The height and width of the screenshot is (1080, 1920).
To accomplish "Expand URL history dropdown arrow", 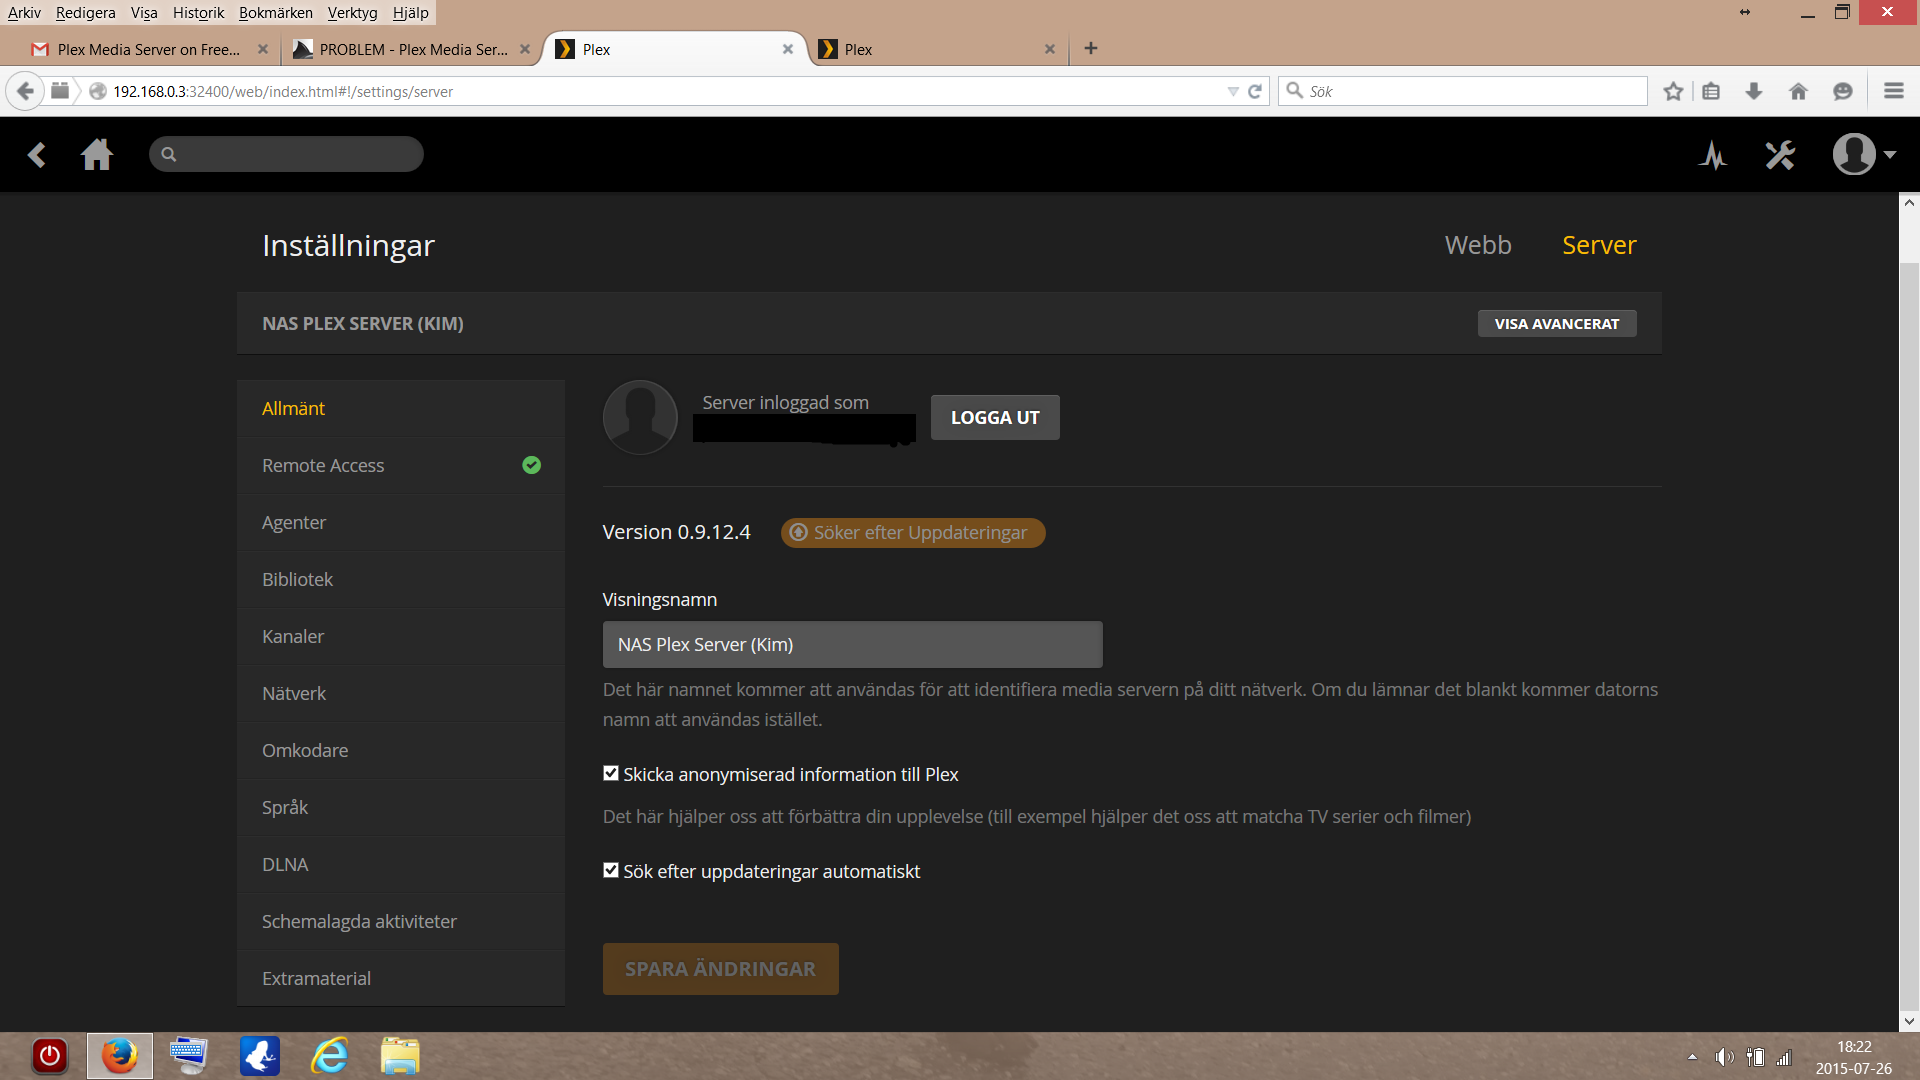I will click(x=1233, y=91).
